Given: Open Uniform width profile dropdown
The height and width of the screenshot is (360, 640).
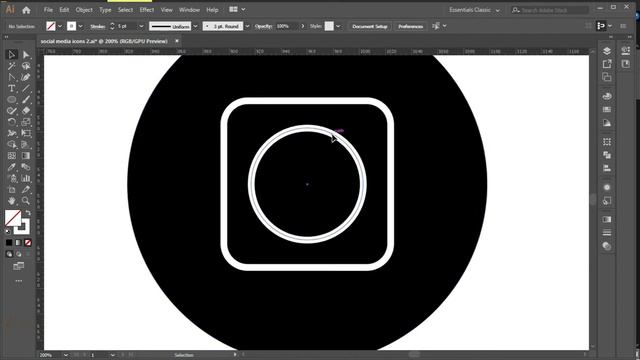Looking at the screenshot, I should [195, 26].
